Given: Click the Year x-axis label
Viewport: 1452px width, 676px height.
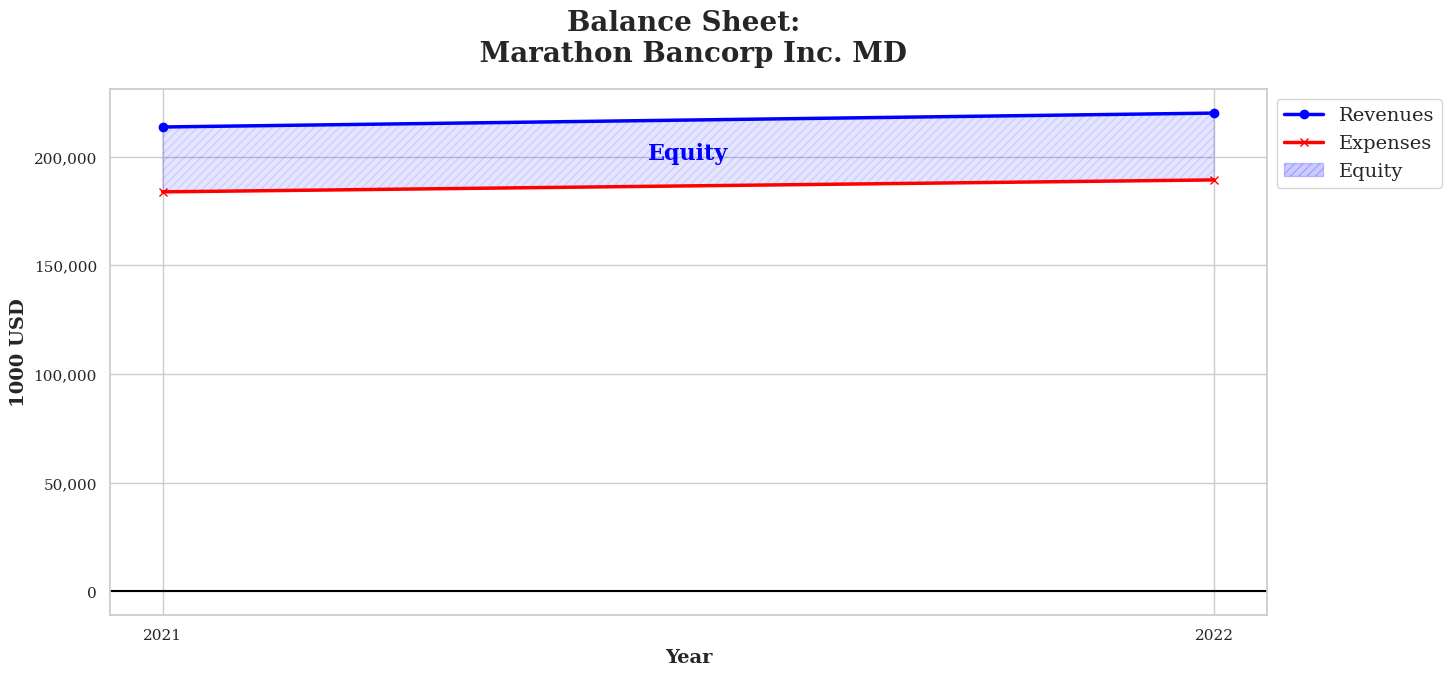Looking at the screenshot, I should pyautogui.click(x=688, y=657).
